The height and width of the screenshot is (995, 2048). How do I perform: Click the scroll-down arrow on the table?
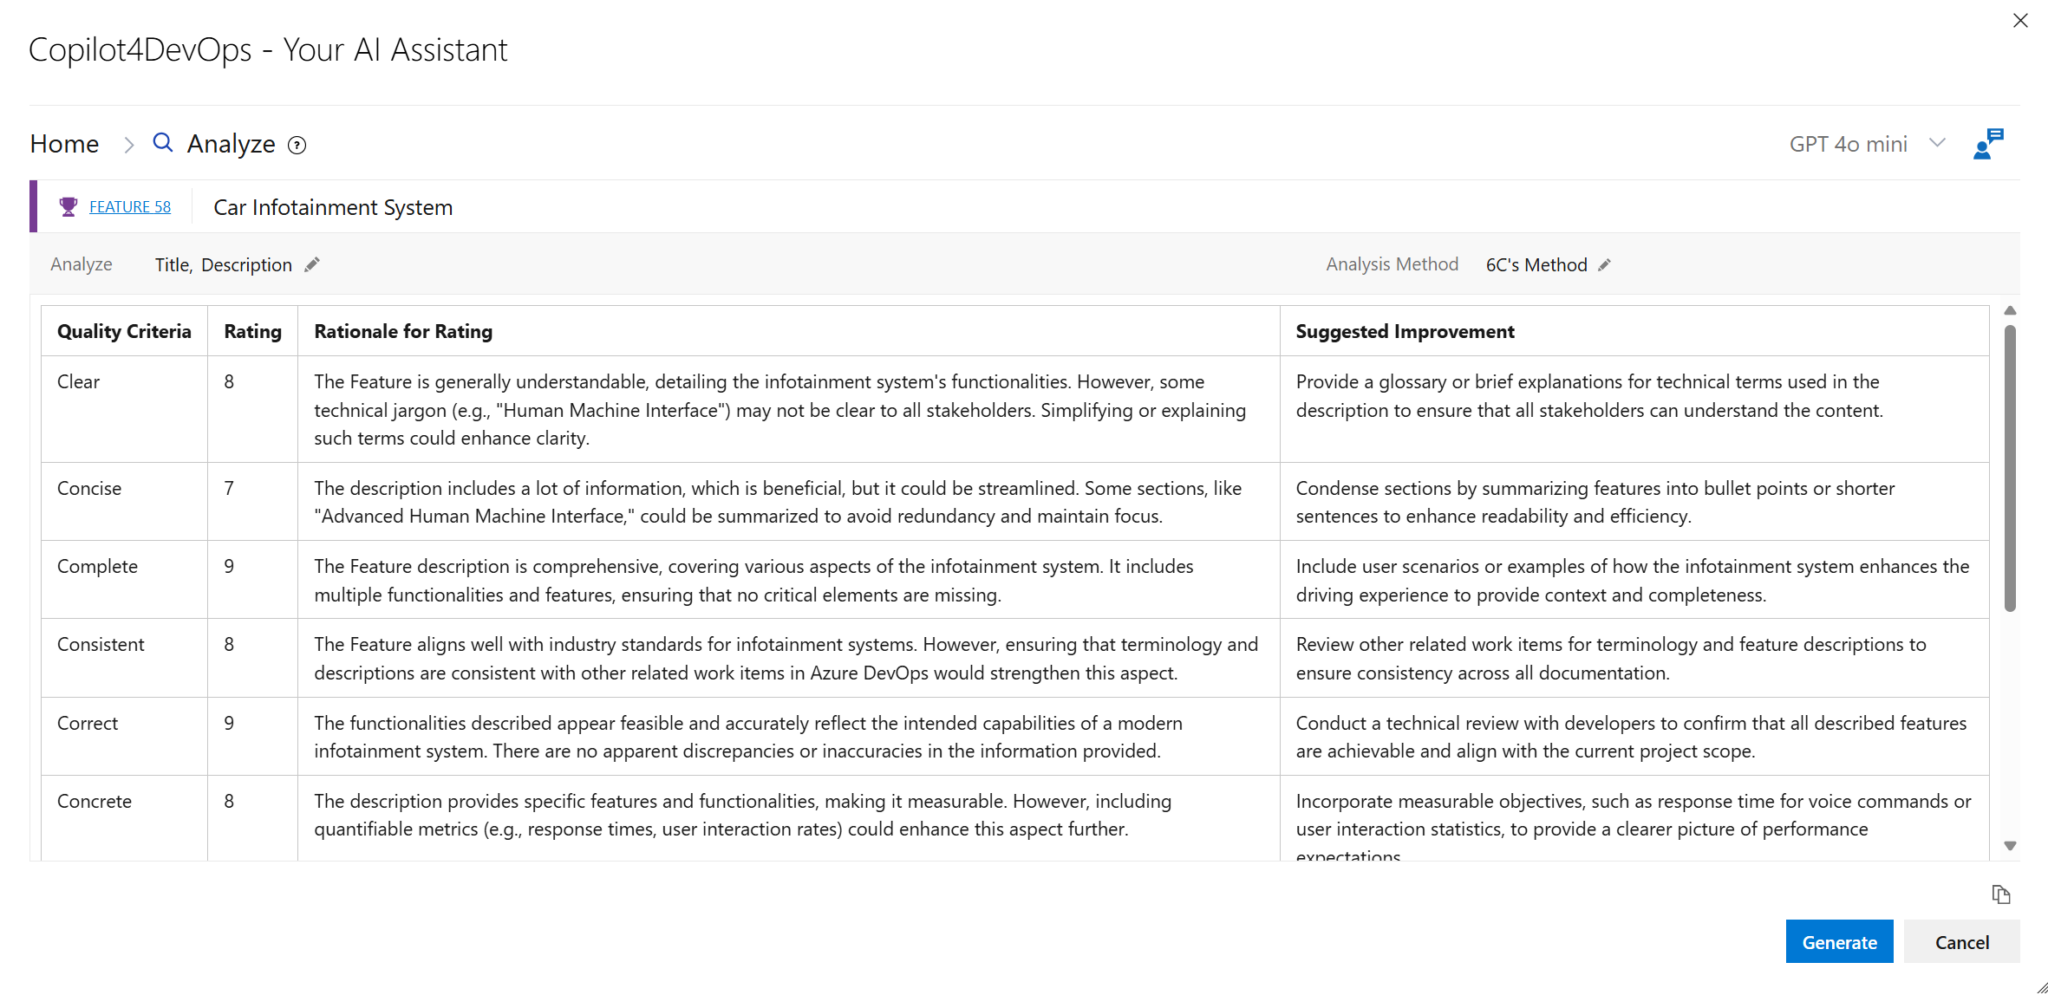click(2010, 845)
